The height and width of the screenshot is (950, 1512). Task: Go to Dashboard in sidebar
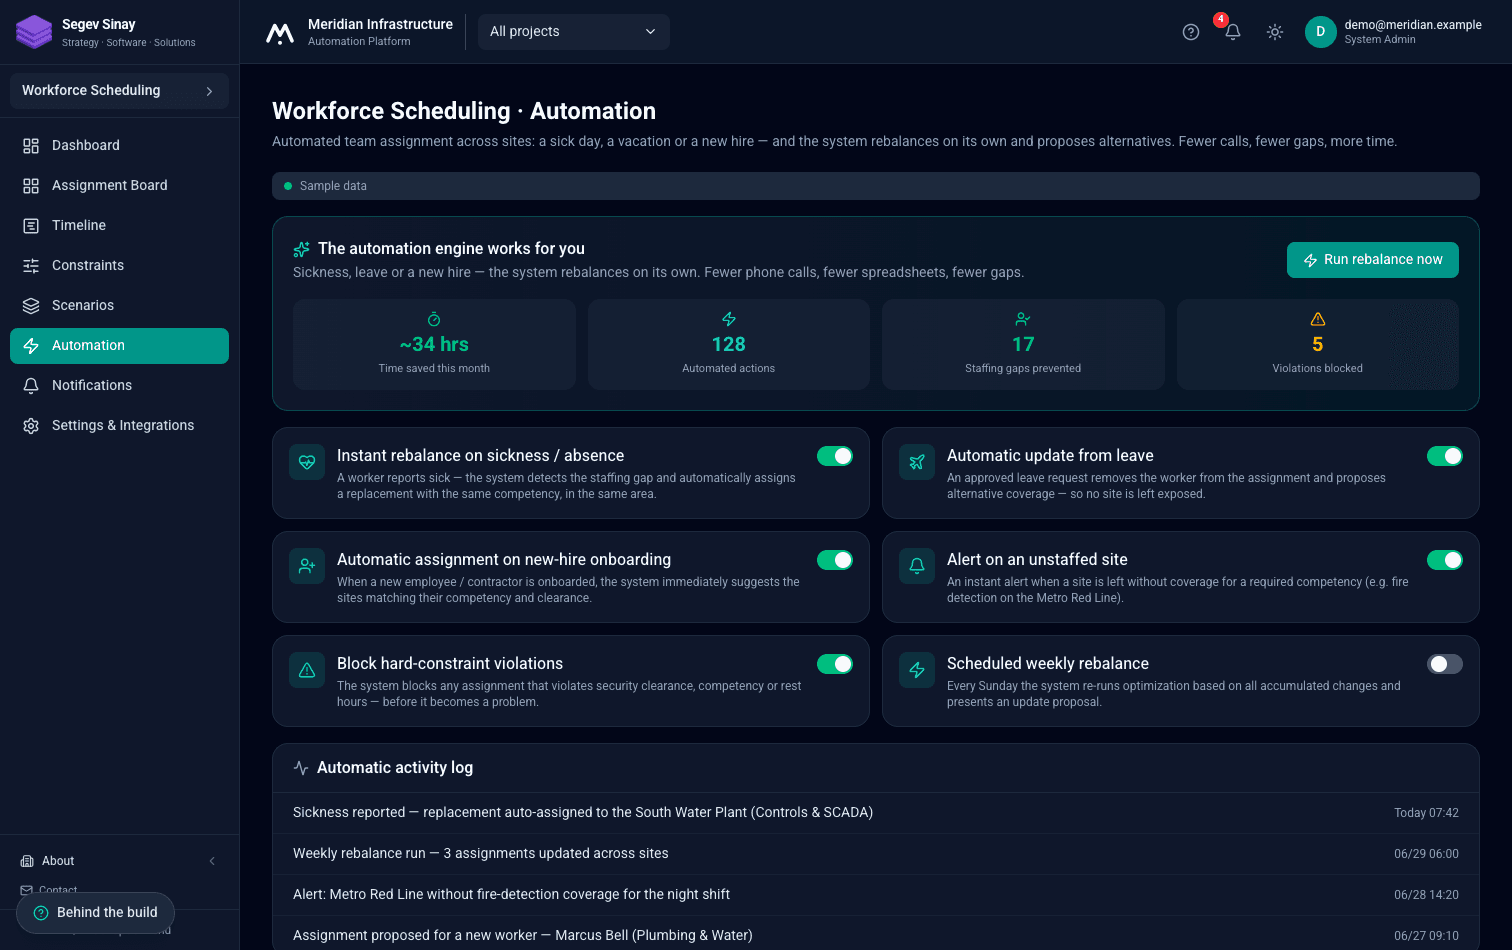119,146
